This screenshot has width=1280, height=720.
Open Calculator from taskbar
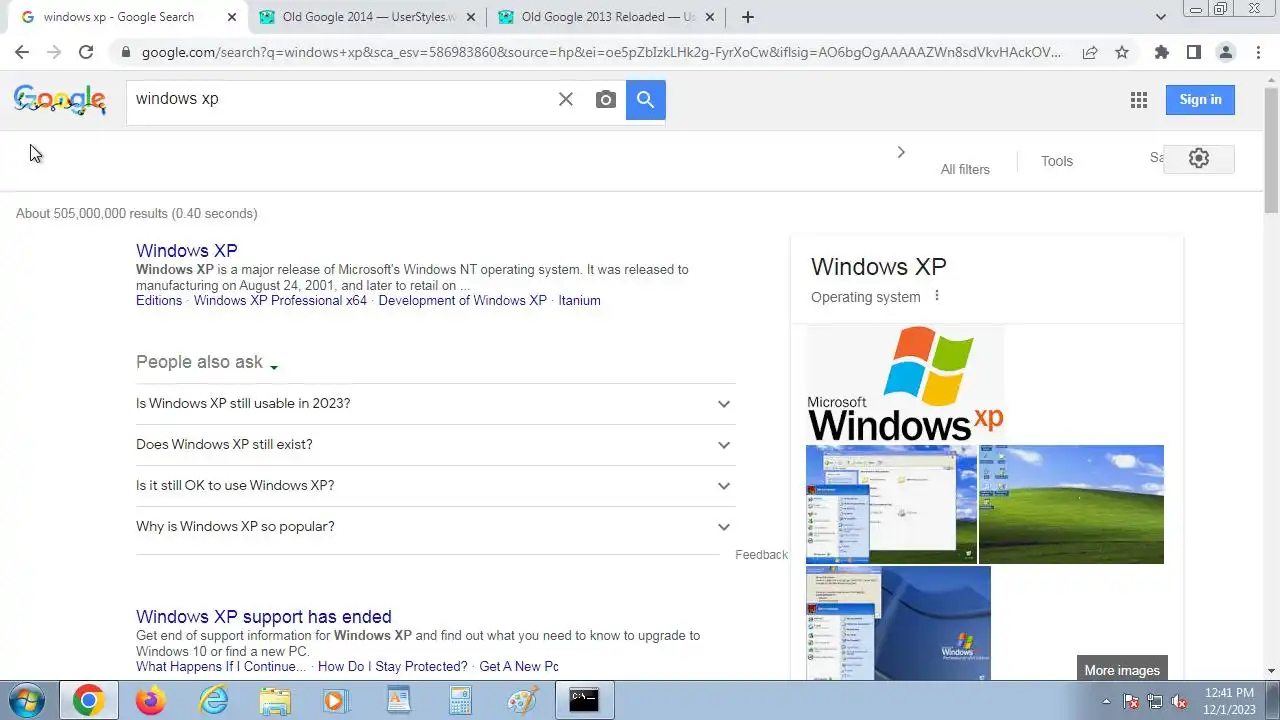tap(460, 700)
